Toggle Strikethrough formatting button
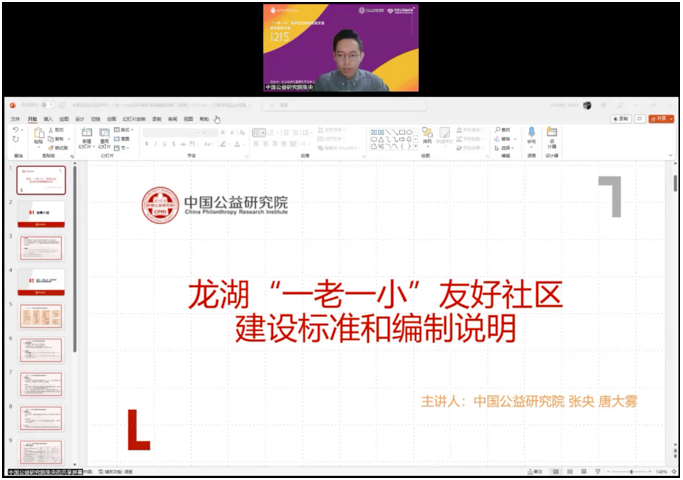683x480 pixels. point(183,144)
